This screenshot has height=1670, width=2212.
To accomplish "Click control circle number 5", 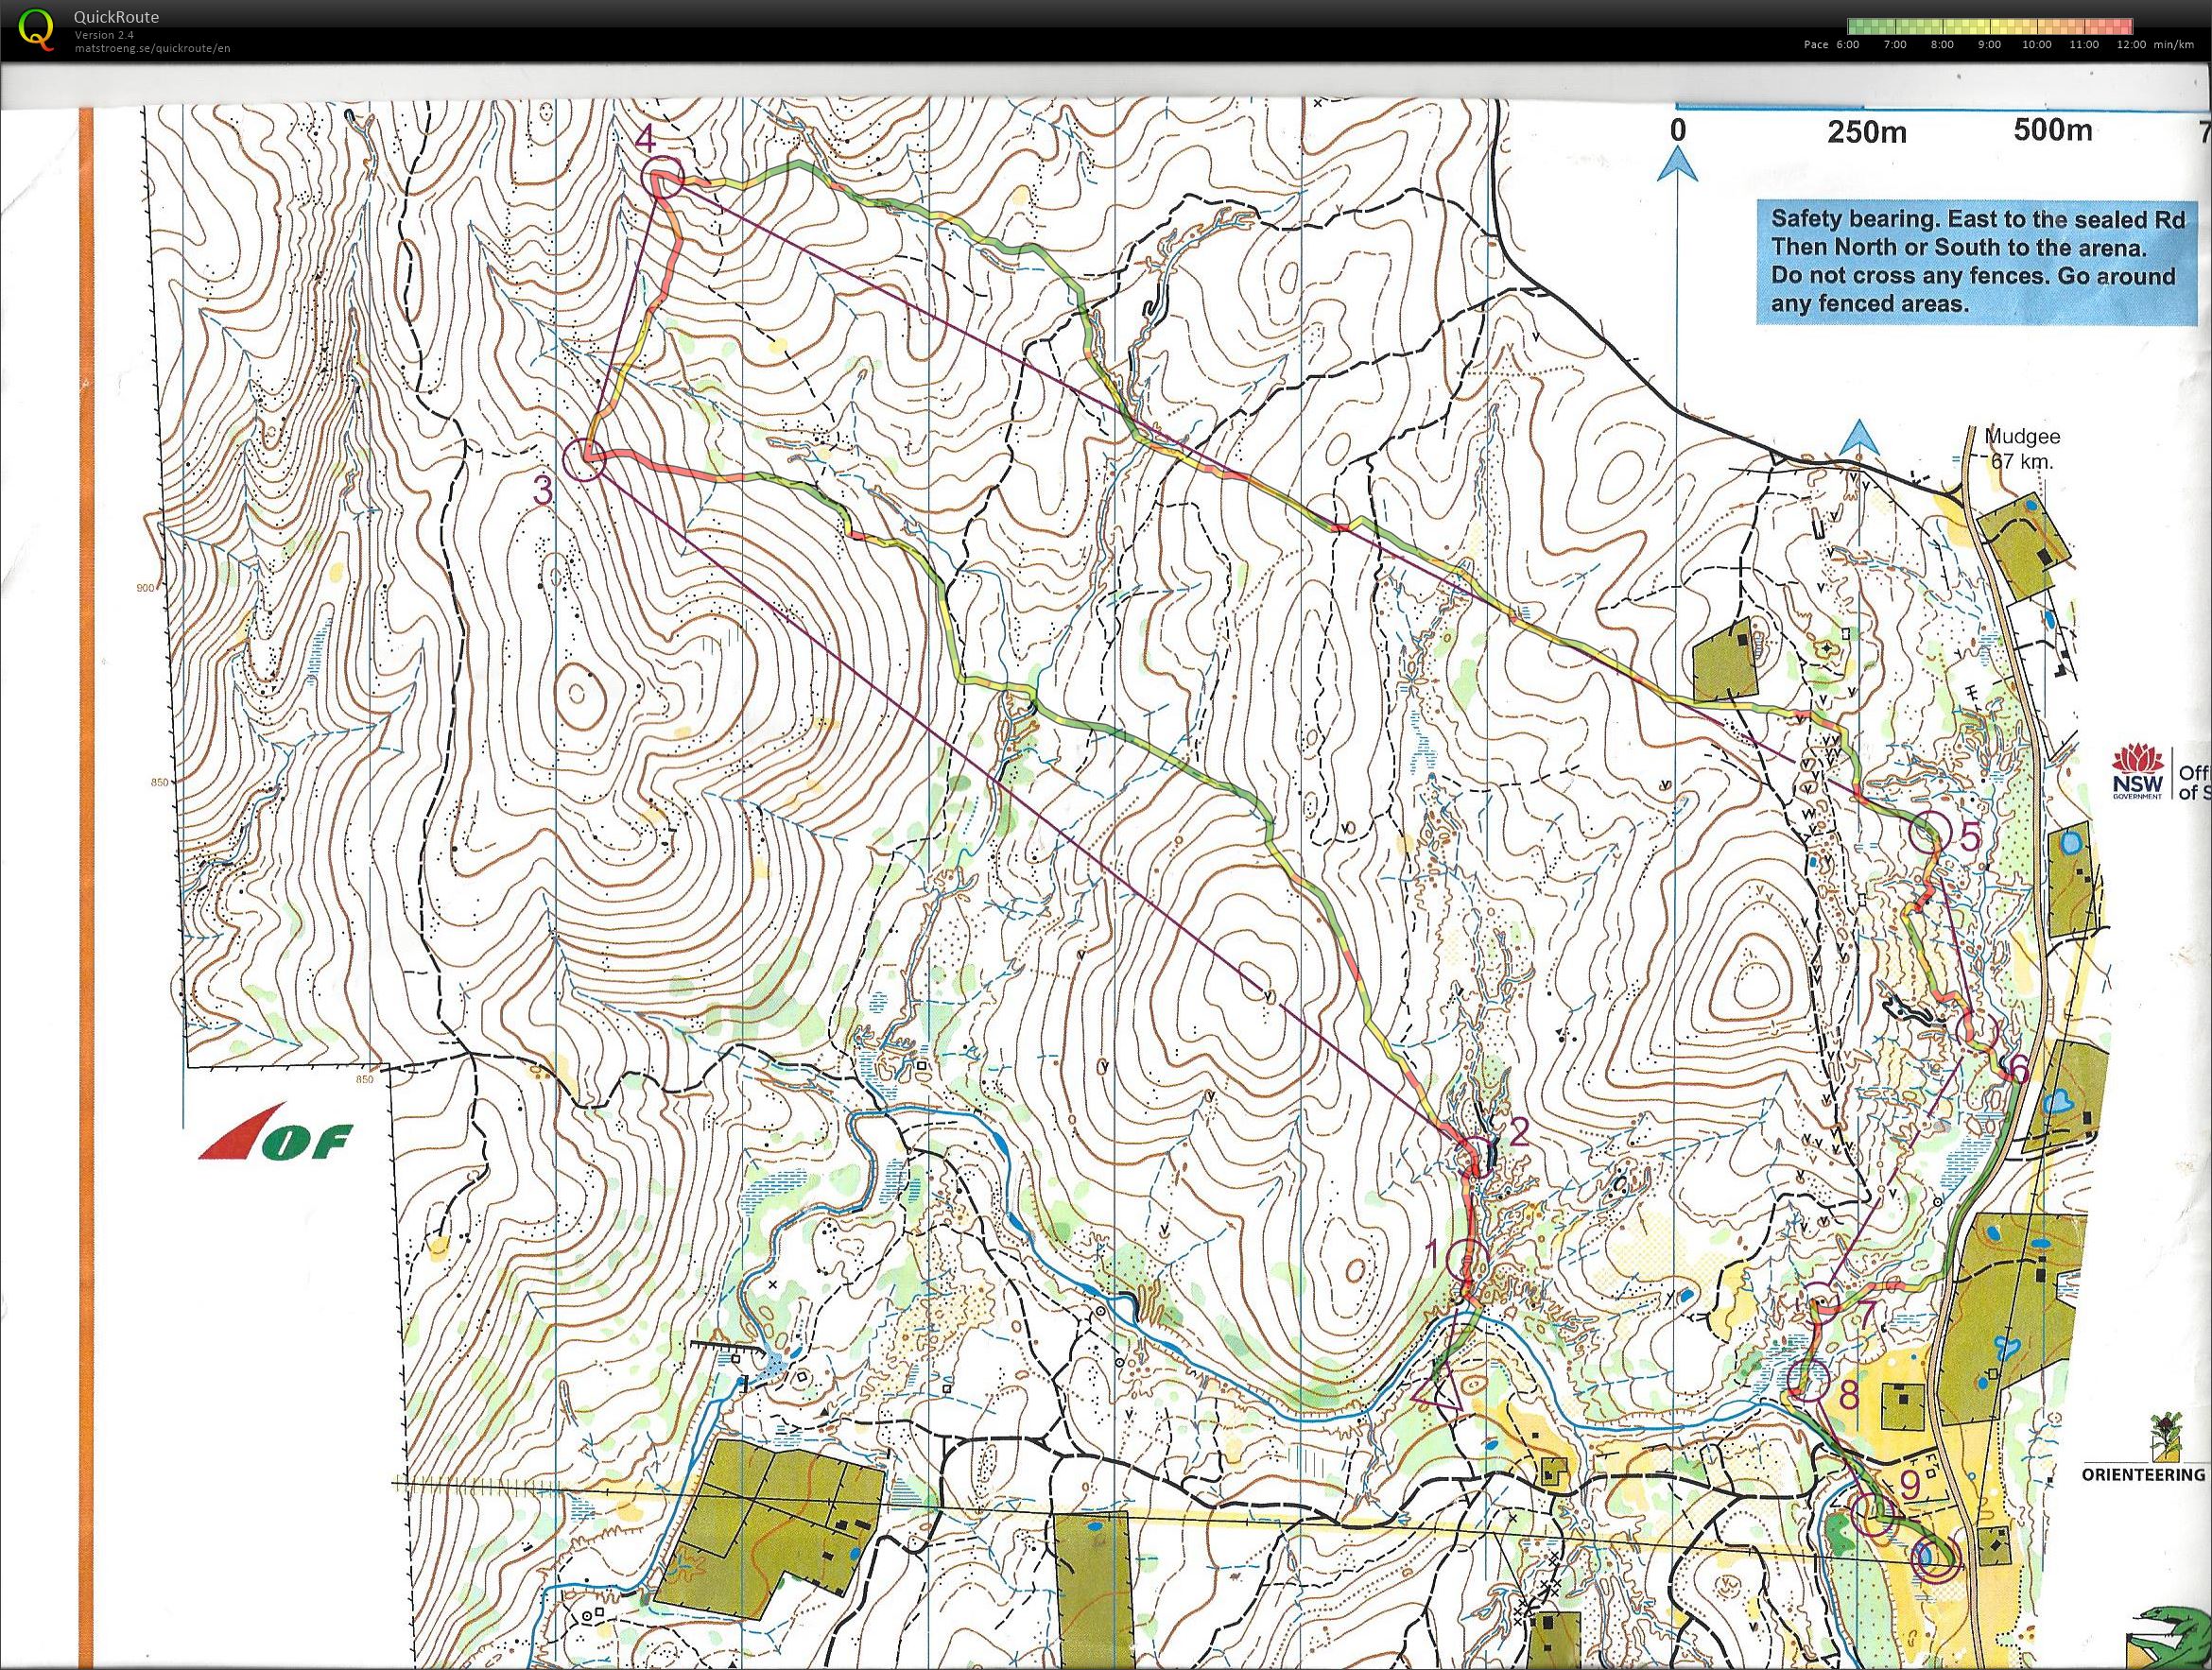I will [x=1930, y=831].
